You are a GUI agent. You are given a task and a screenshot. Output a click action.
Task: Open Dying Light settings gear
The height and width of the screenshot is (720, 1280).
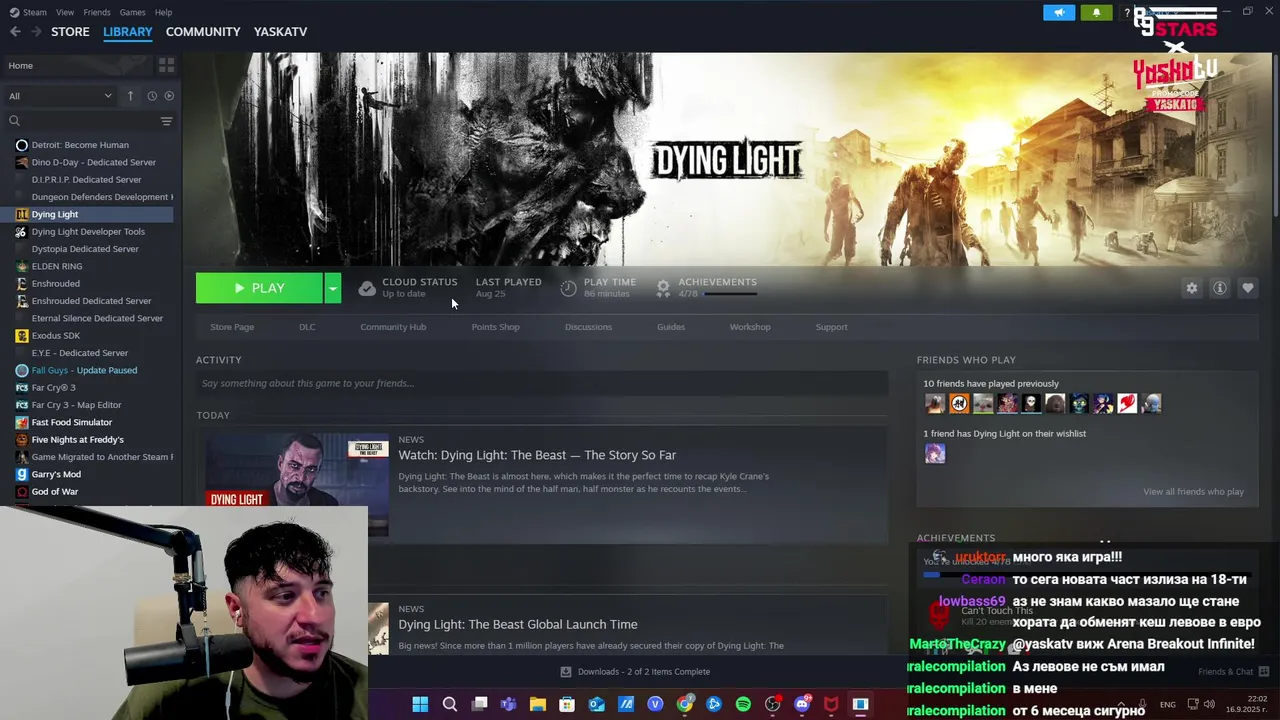1191,288
